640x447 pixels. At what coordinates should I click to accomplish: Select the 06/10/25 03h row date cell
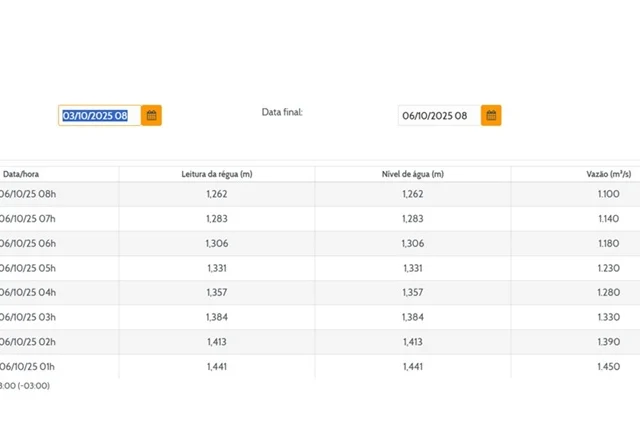(27, 317)
